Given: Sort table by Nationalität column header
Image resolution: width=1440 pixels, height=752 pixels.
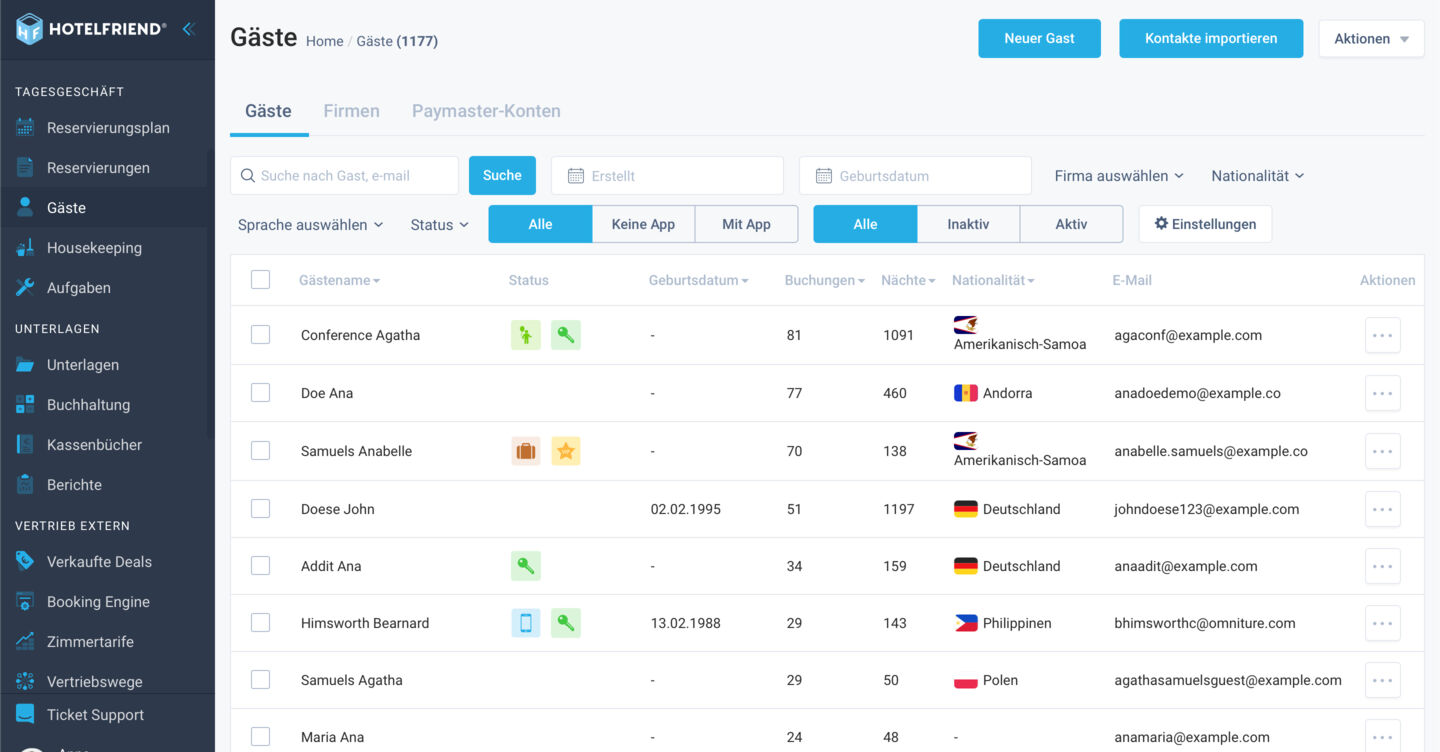Looking at the screenshot, I should click(993, 281).
